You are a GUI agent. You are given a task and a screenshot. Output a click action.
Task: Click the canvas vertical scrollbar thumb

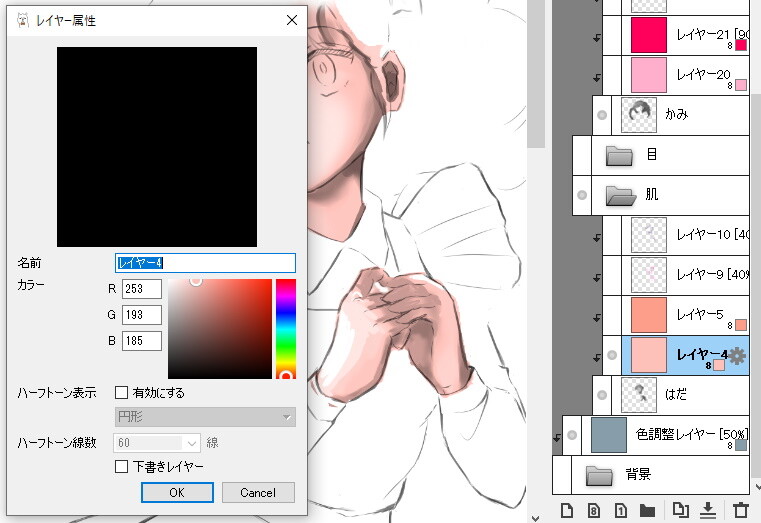click(536, 74)
